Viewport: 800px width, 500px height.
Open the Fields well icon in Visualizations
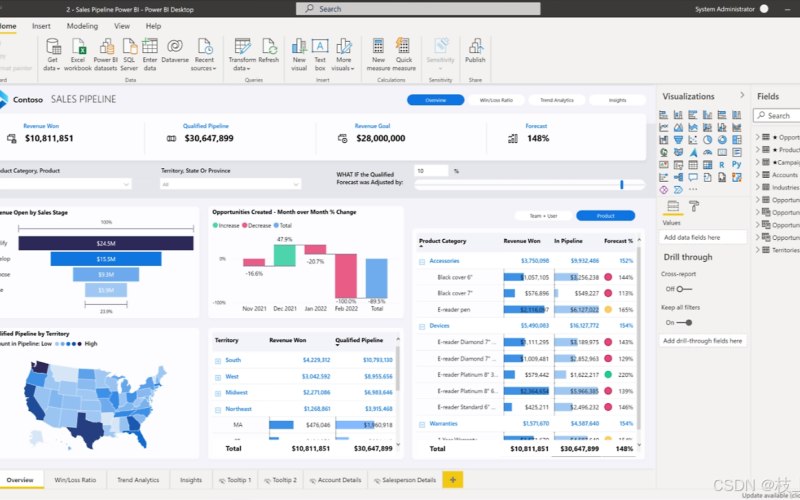(673, 206)
